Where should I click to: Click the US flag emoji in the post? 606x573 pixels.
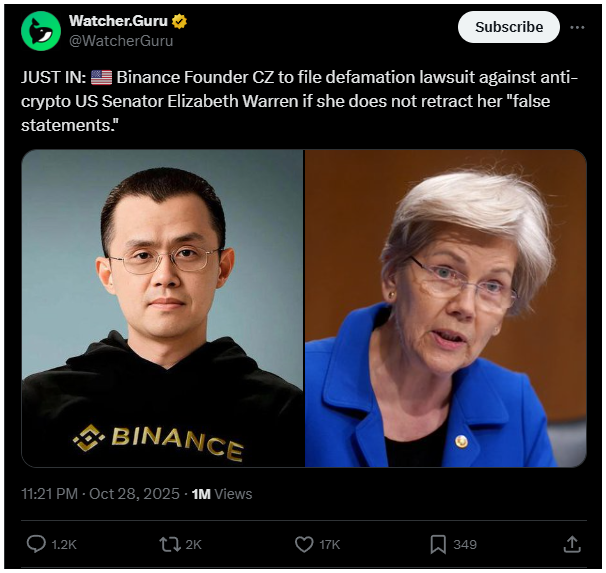102,78
